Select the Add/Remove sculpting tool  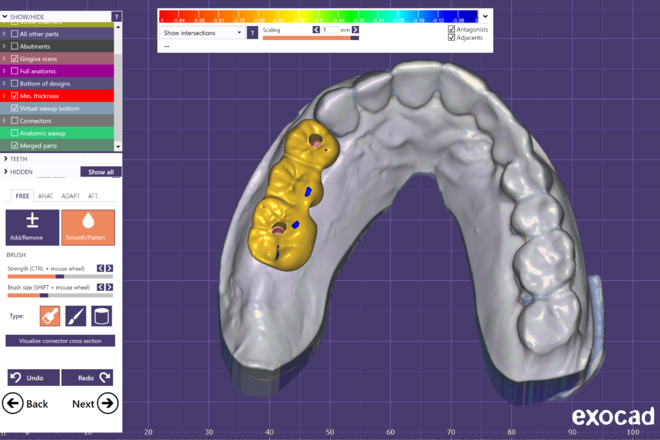click(x=32, y=227)
